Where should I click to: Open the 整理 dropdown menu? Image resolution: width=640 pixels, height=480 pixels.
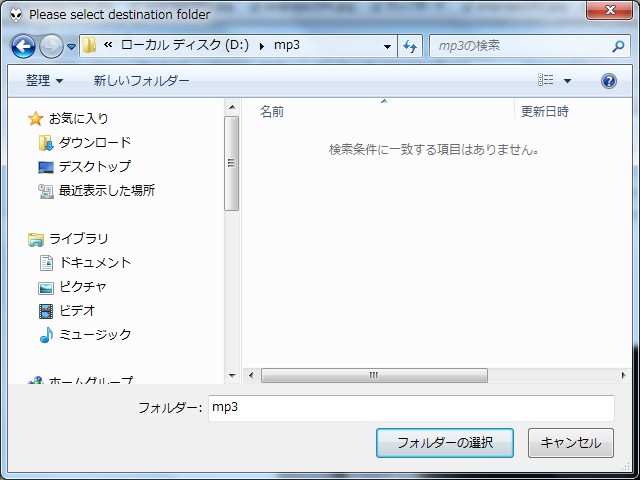tap(44, 81)
